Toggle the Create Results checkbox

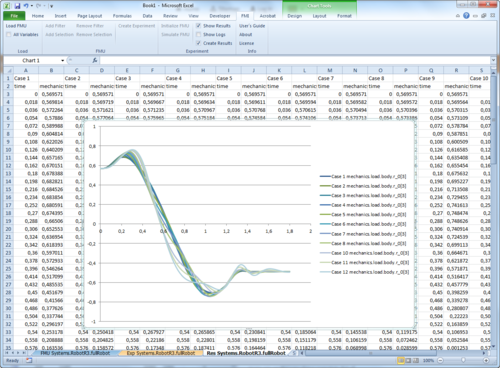pyautogui.click(x=198, y=43)
